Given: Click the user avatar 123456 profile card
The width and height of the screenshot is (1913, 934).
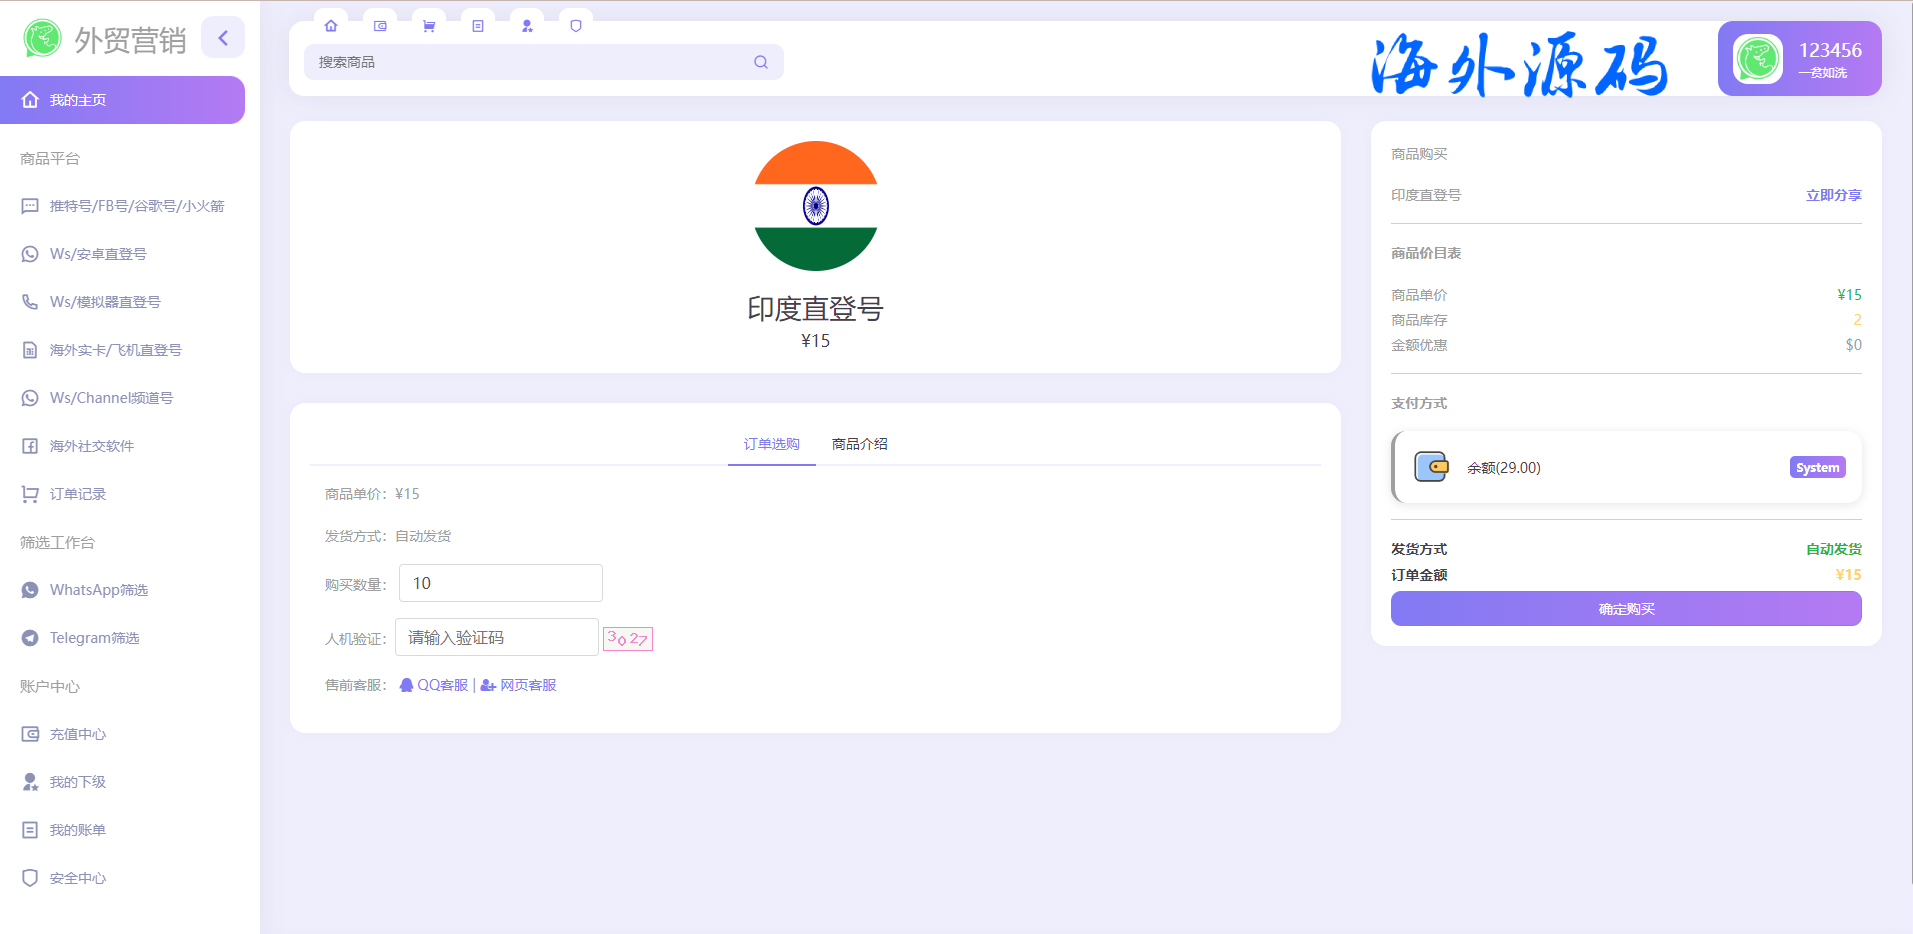Looking at the screenshot, I should coord(1799,59).
